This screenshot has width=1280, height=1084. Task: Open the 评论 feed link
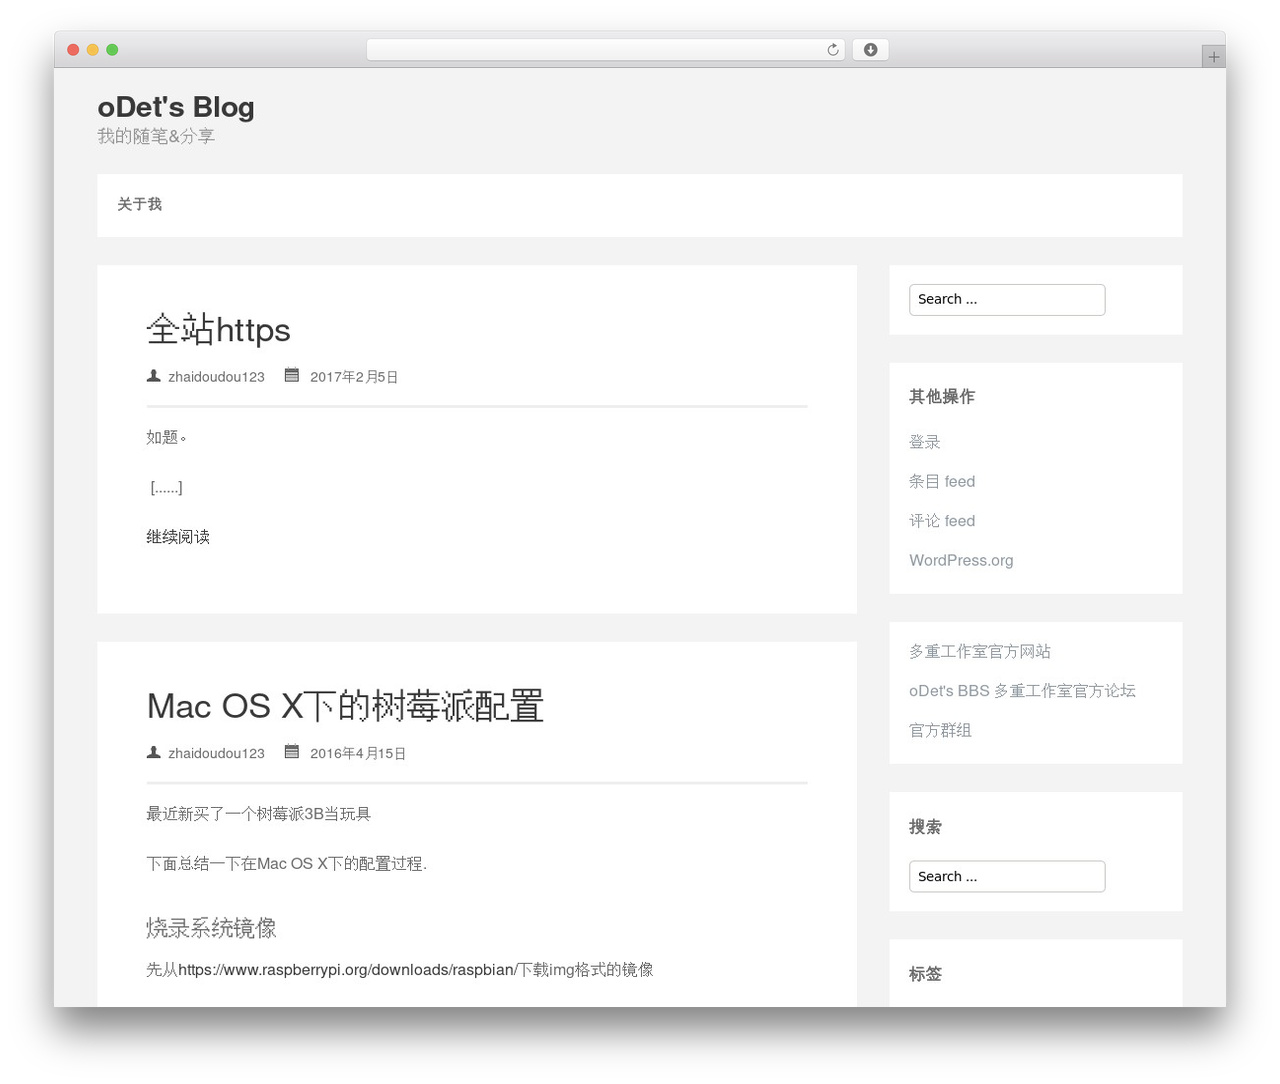(x=942, y=521)
